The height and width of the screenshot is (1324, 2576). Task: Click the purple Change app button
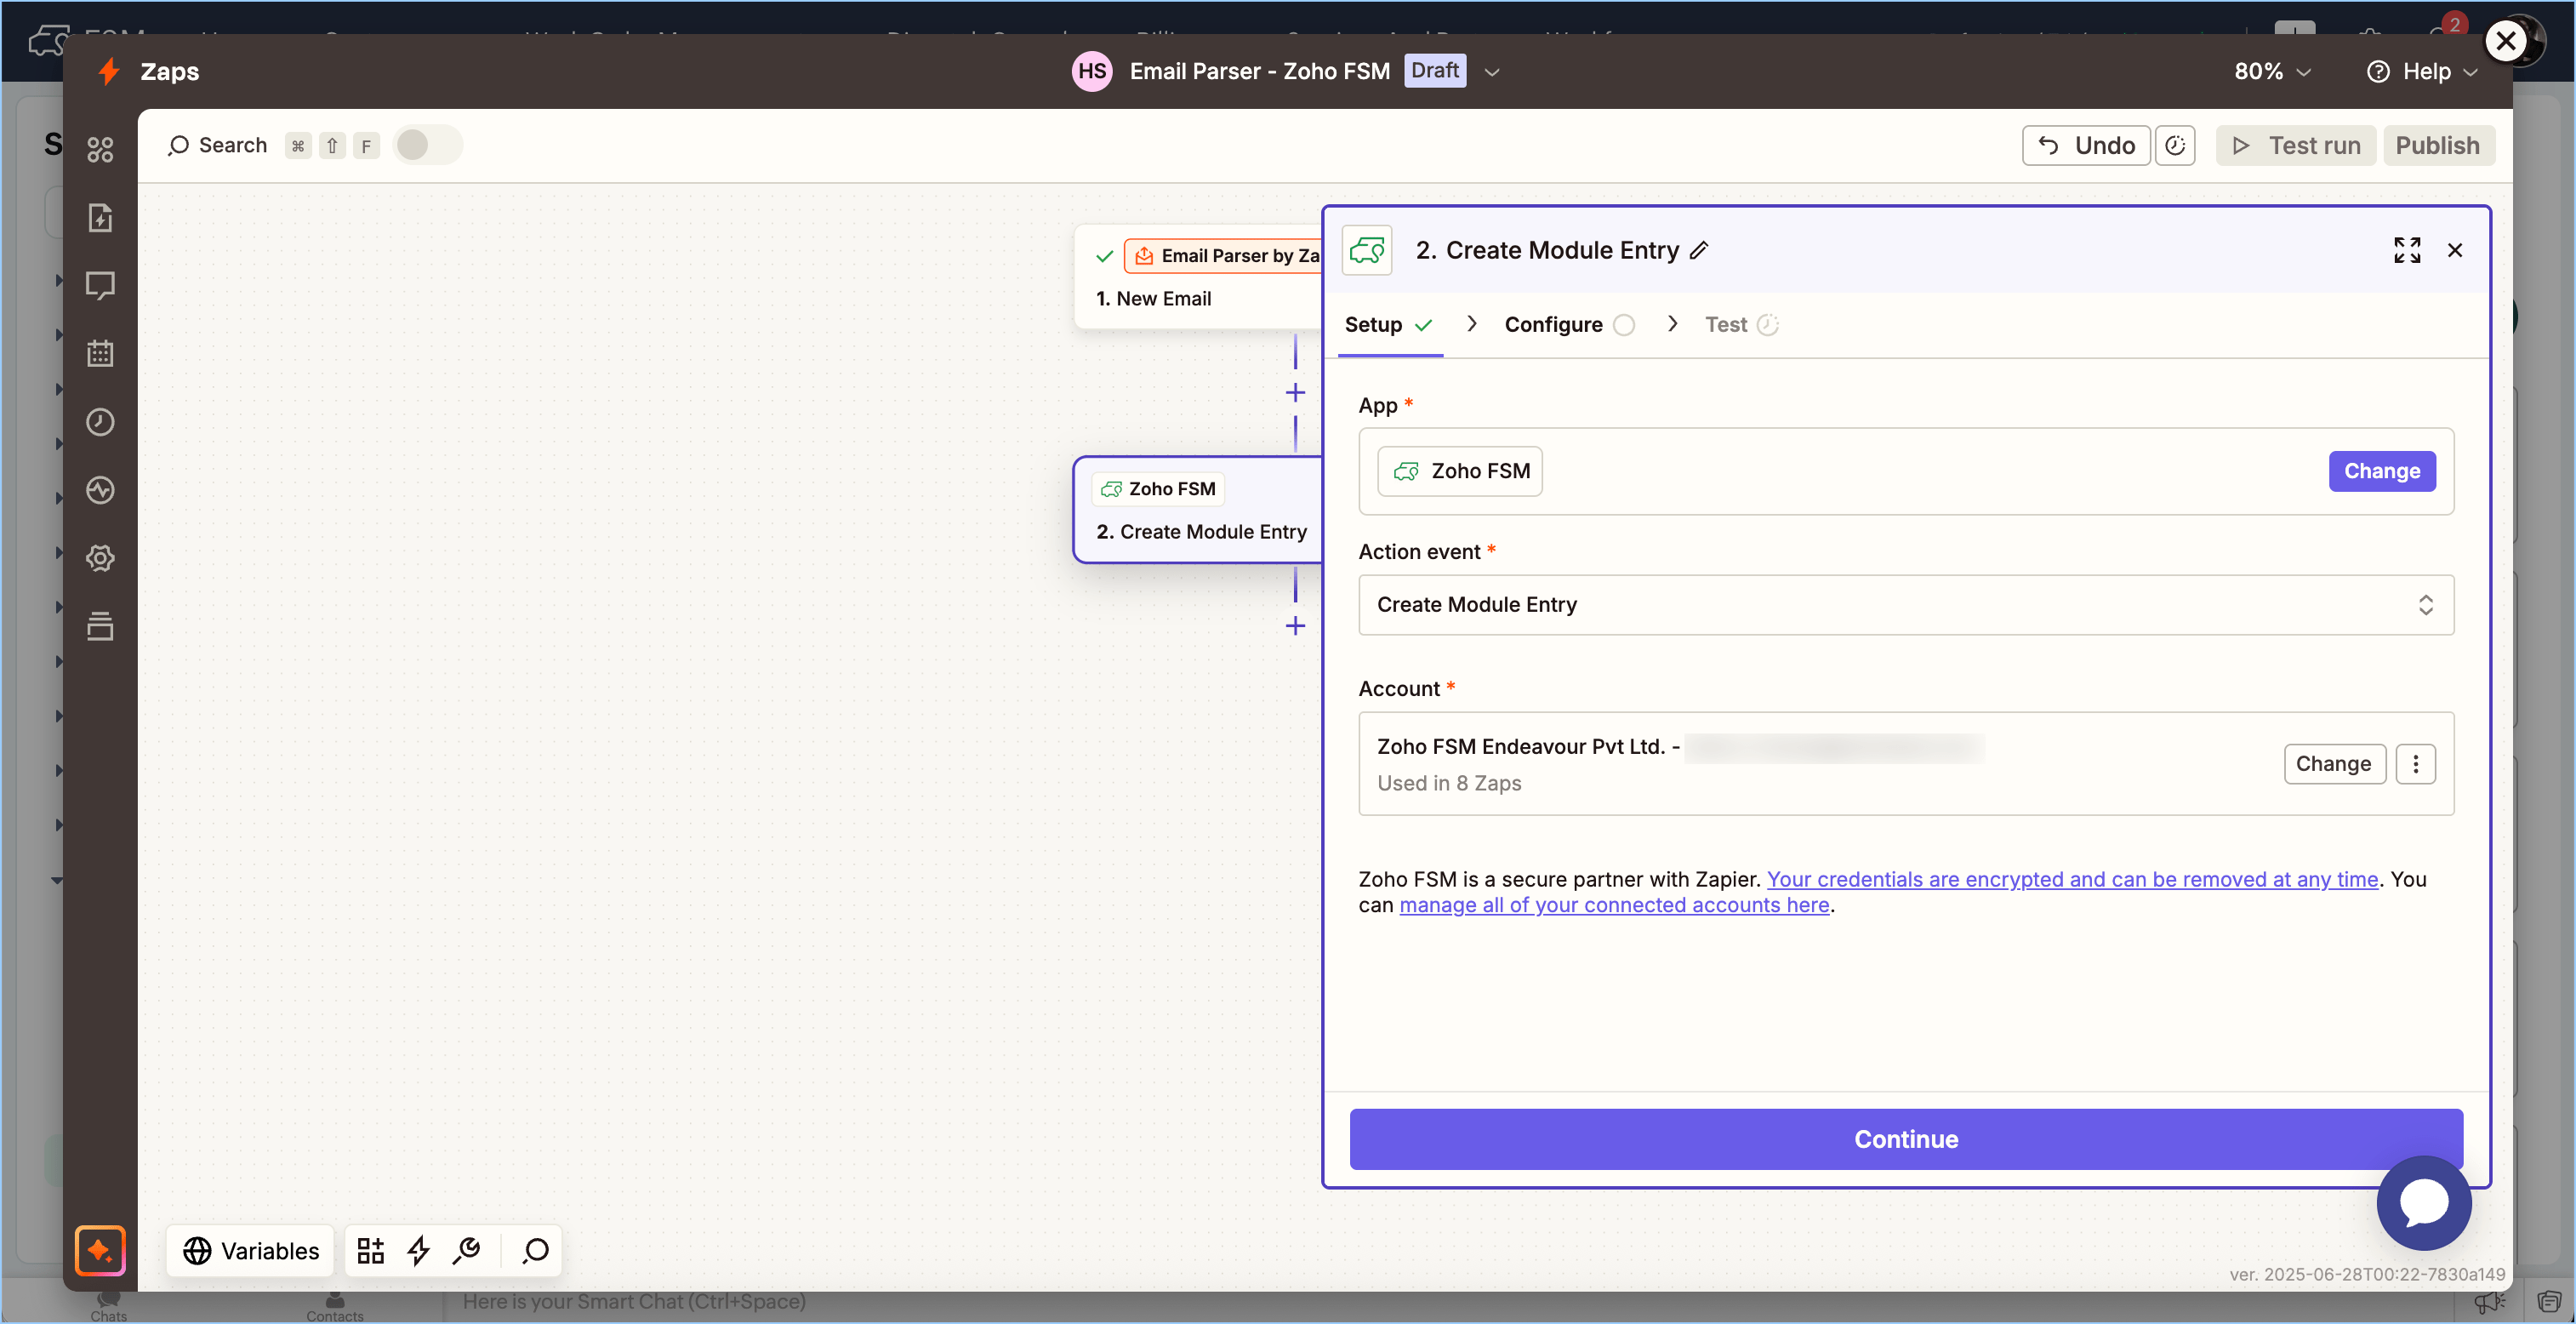[2381, 471]
